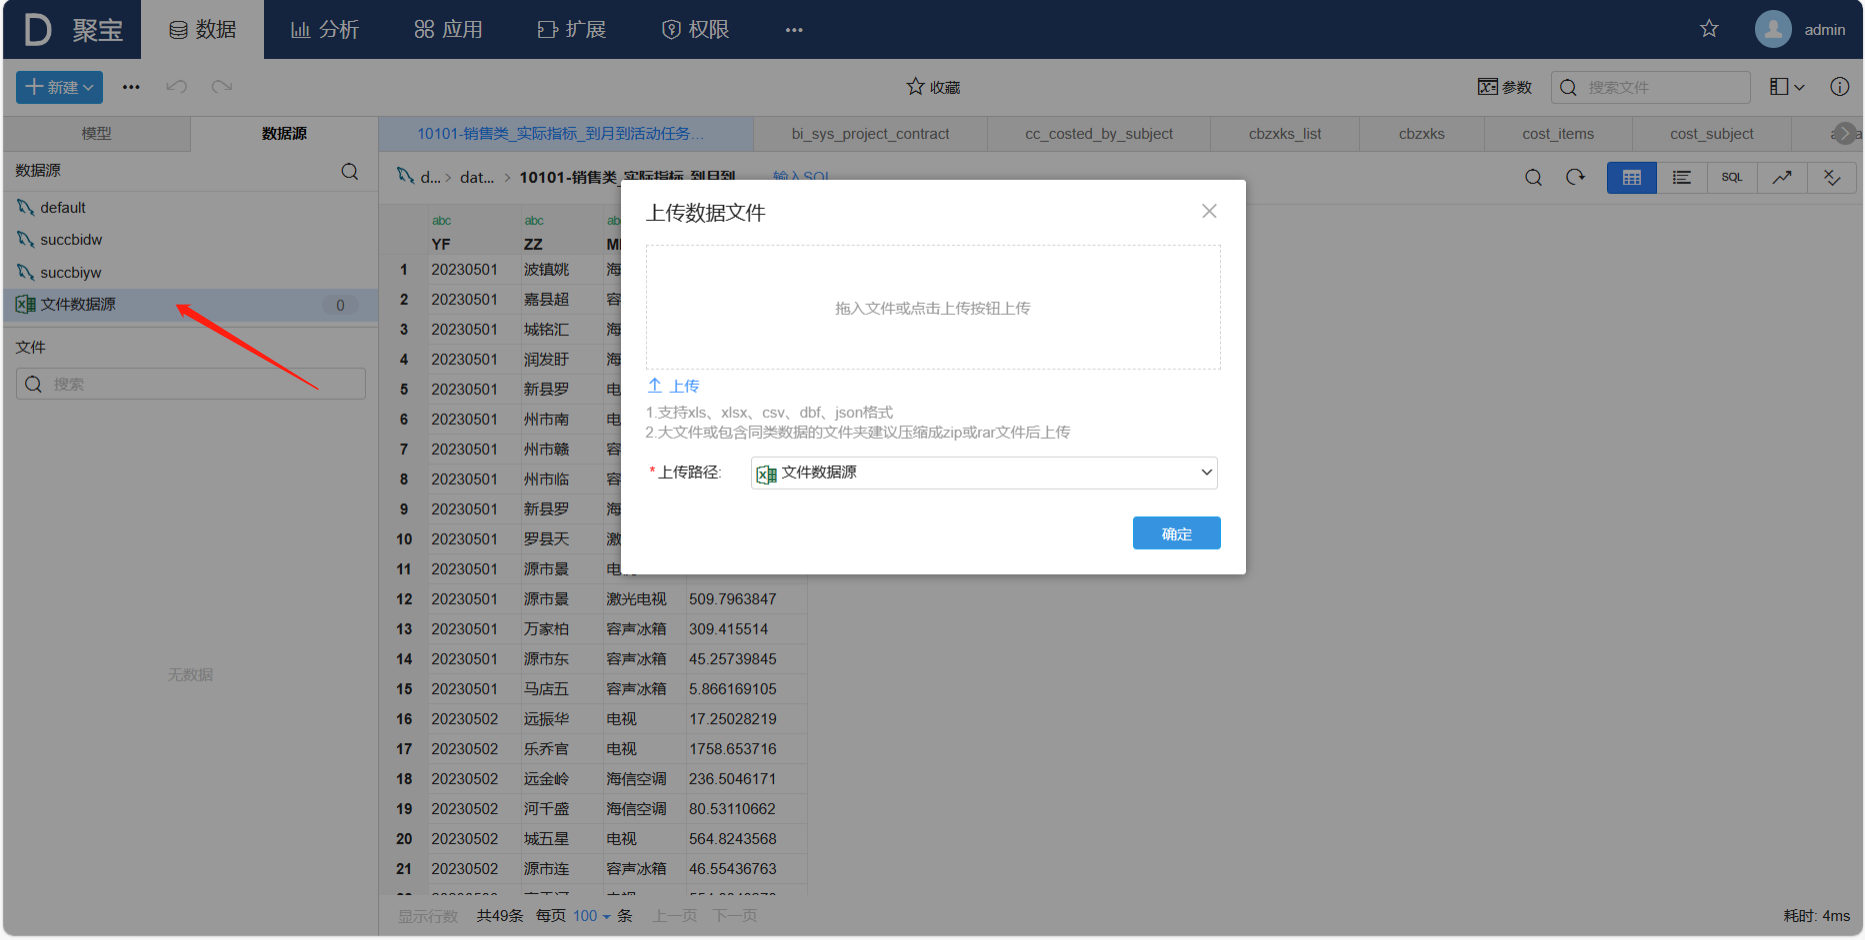Focus the 搜索文件 search field

[1650, 87]
